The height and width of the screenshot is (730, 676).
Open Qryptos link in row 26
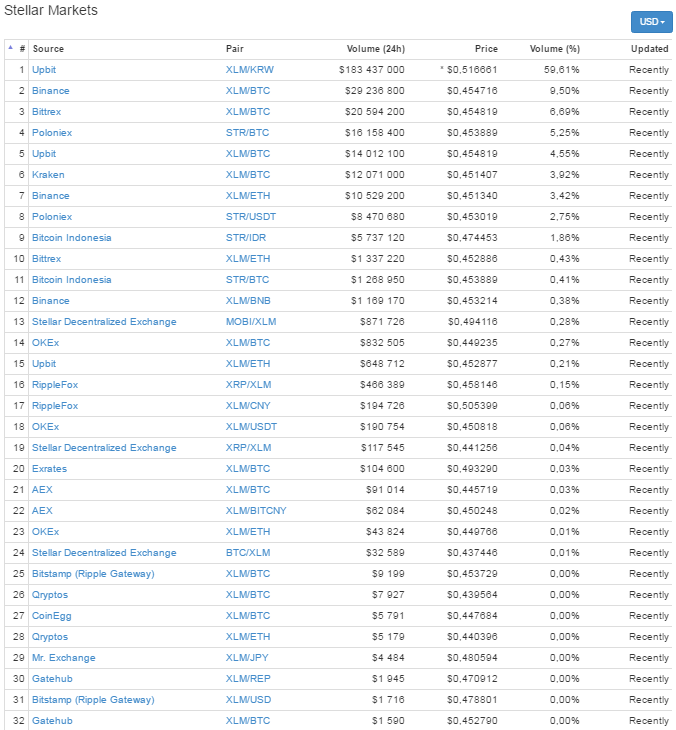(49, 595)
